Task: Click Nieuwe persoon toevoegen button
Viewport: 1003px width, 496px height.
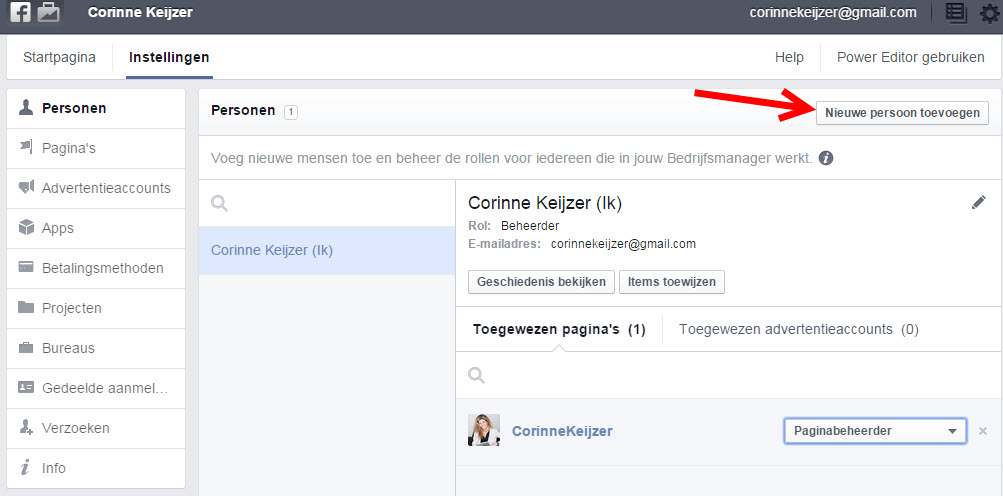Action: tap(902, 113)
